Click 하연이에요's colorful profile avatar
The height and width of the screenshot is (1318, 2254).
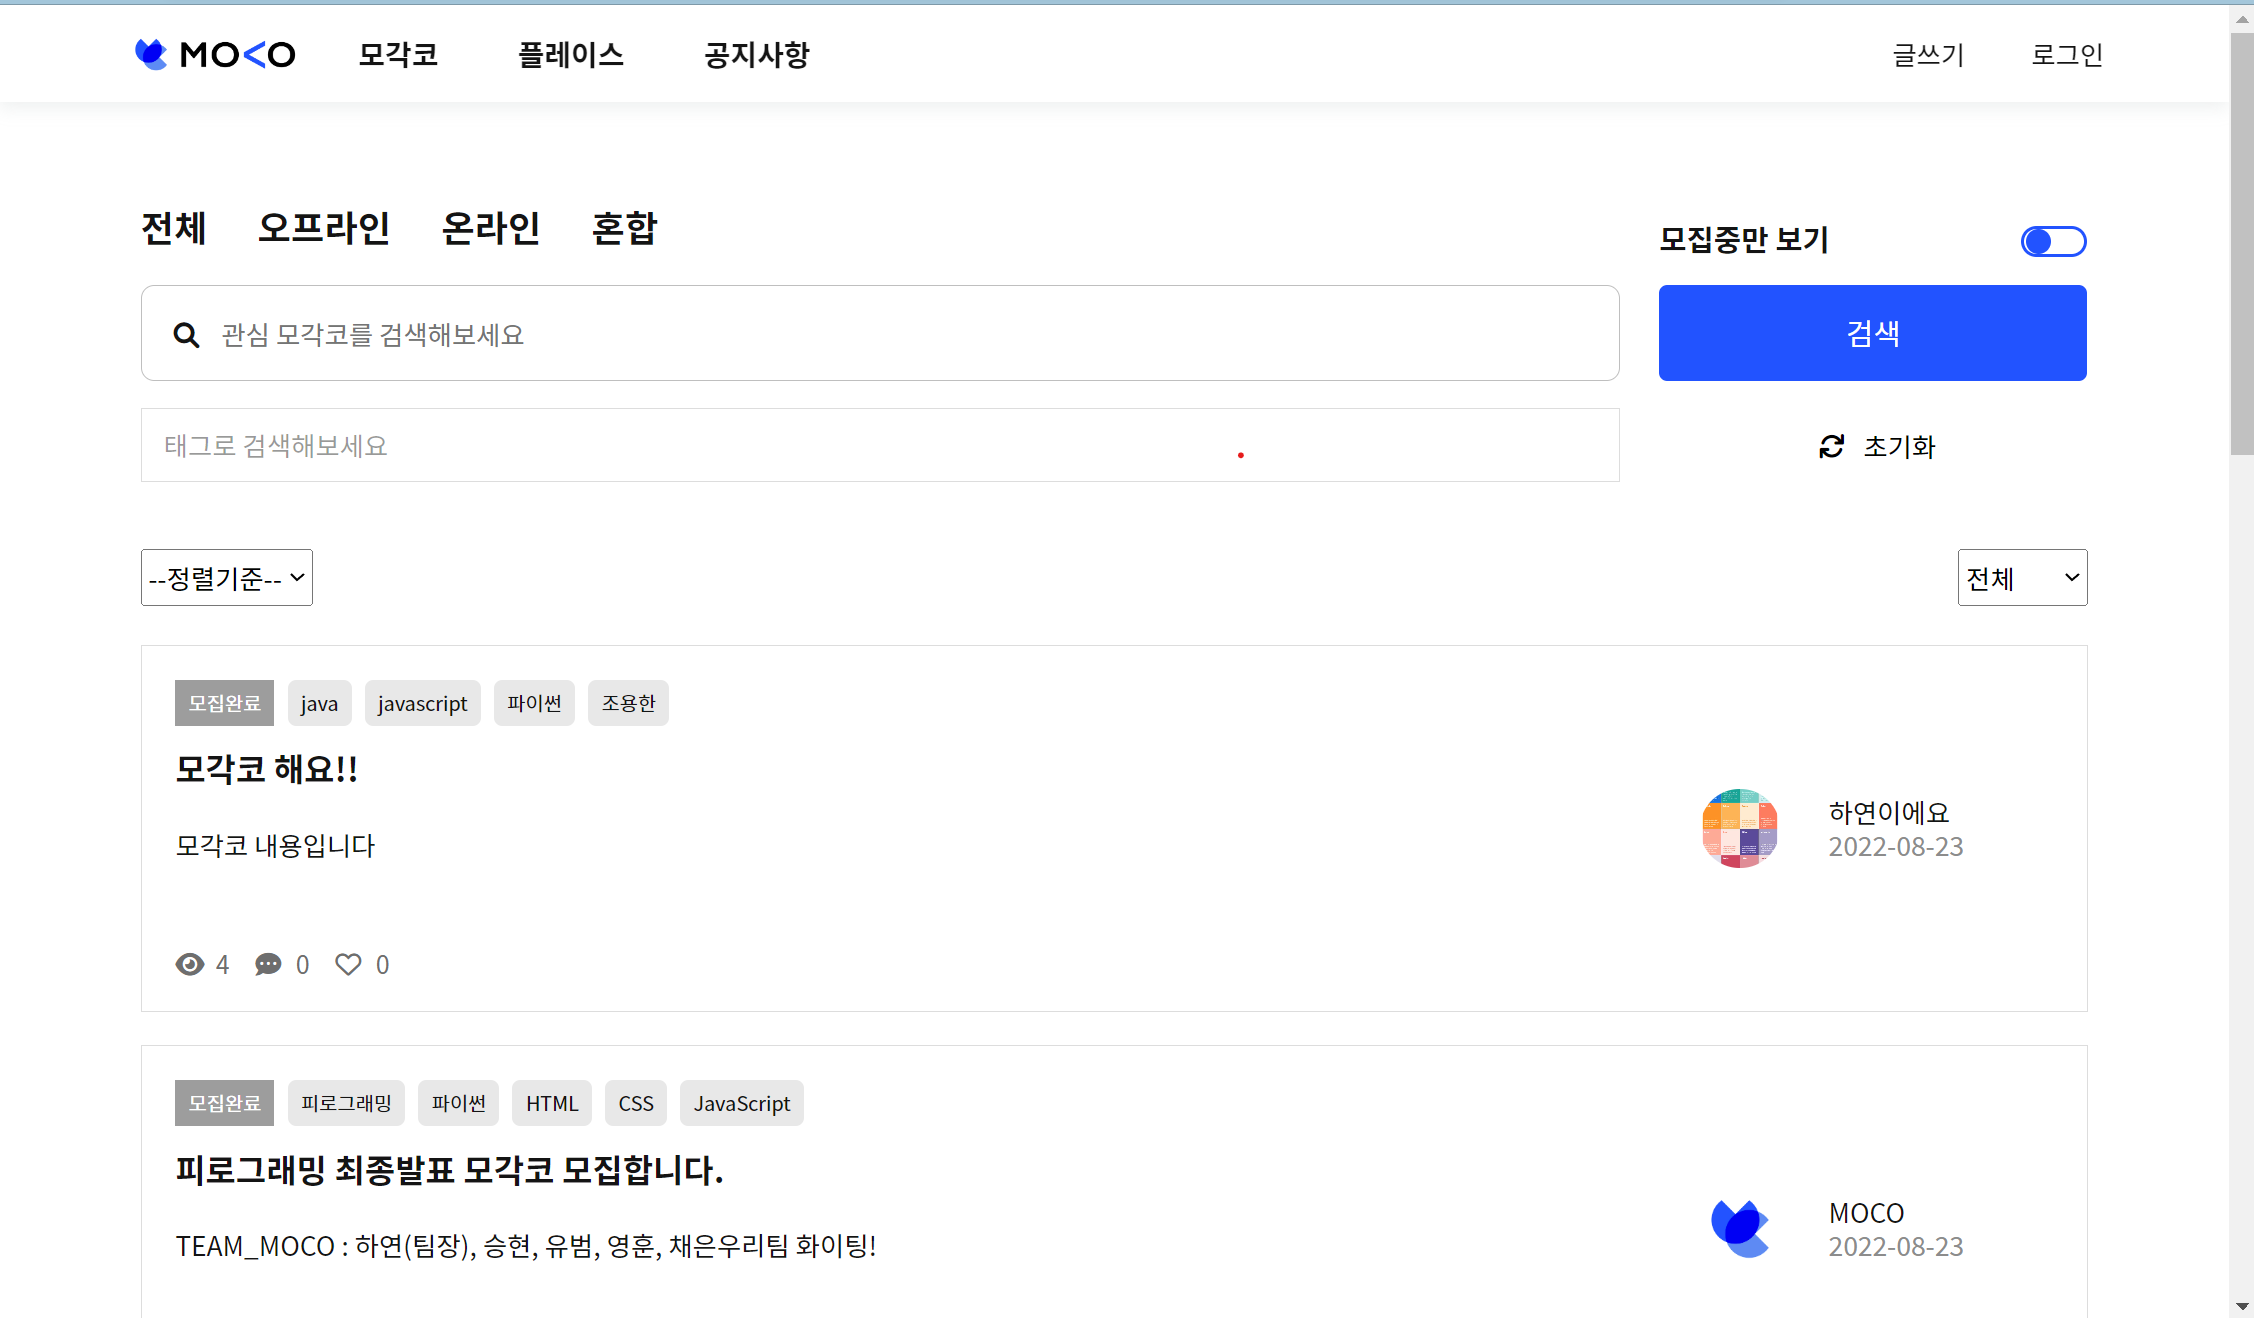pos(1739,828)
